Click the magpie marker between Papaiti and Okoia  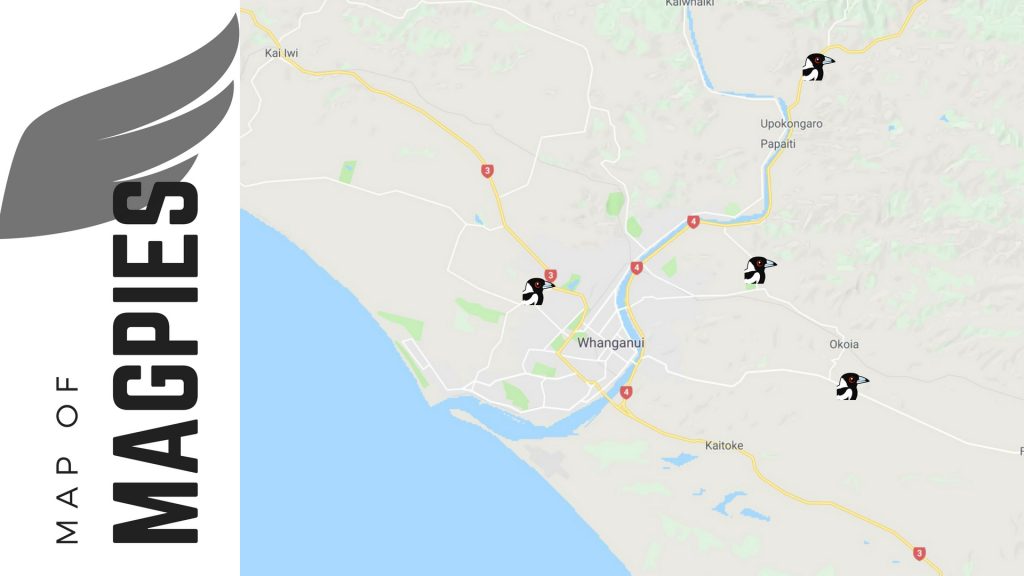coord(760,270)
